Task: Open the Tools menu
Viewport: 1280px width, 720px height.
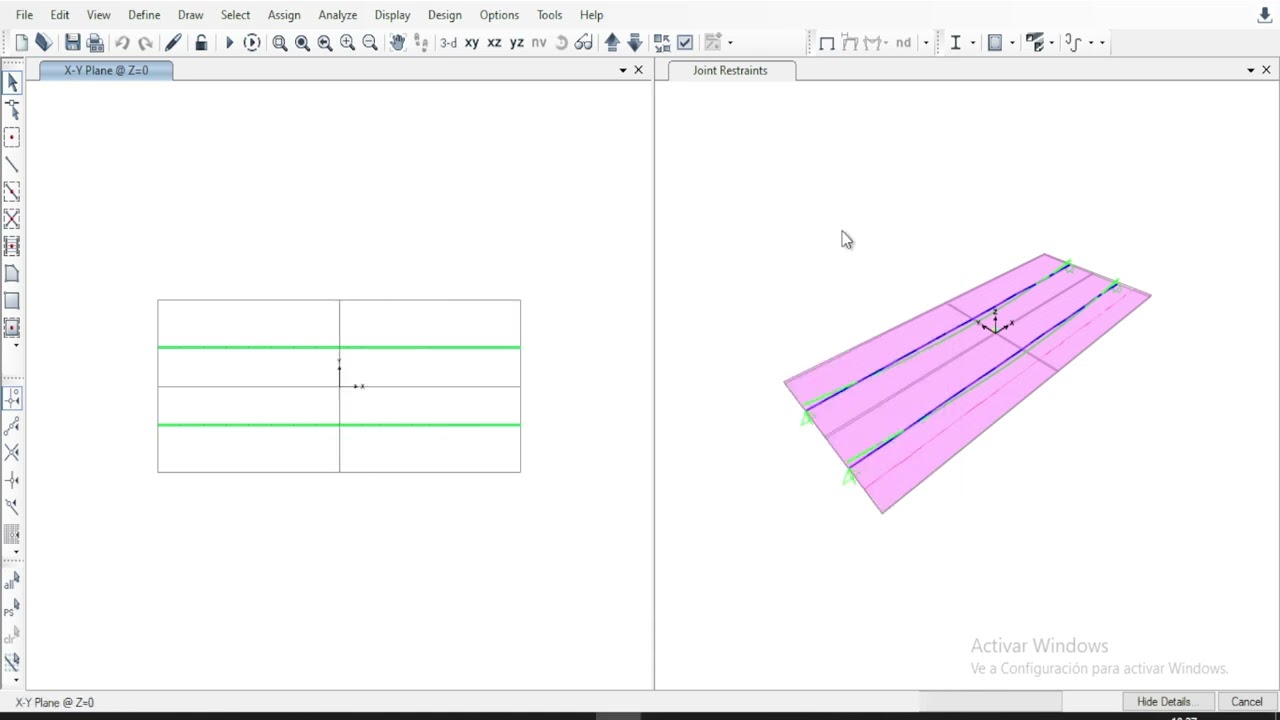Action: (549, 15)
